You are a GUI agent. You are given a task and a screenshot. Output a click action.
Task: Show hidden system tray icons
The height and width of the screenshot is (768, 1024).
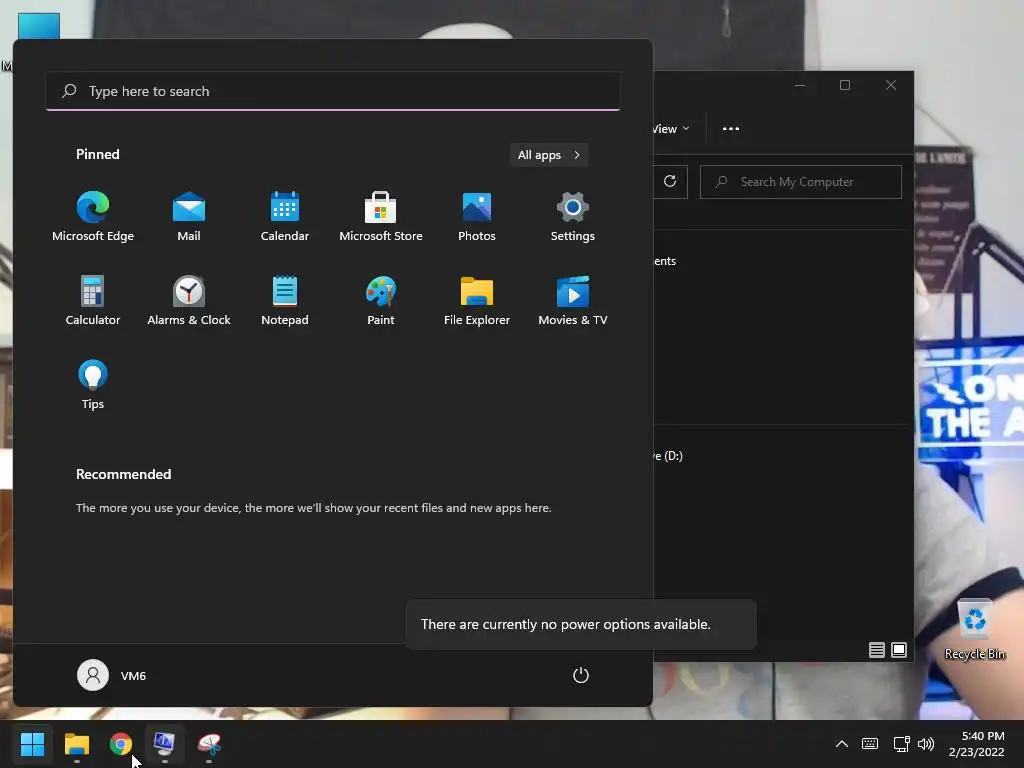(x=842, y=744)
